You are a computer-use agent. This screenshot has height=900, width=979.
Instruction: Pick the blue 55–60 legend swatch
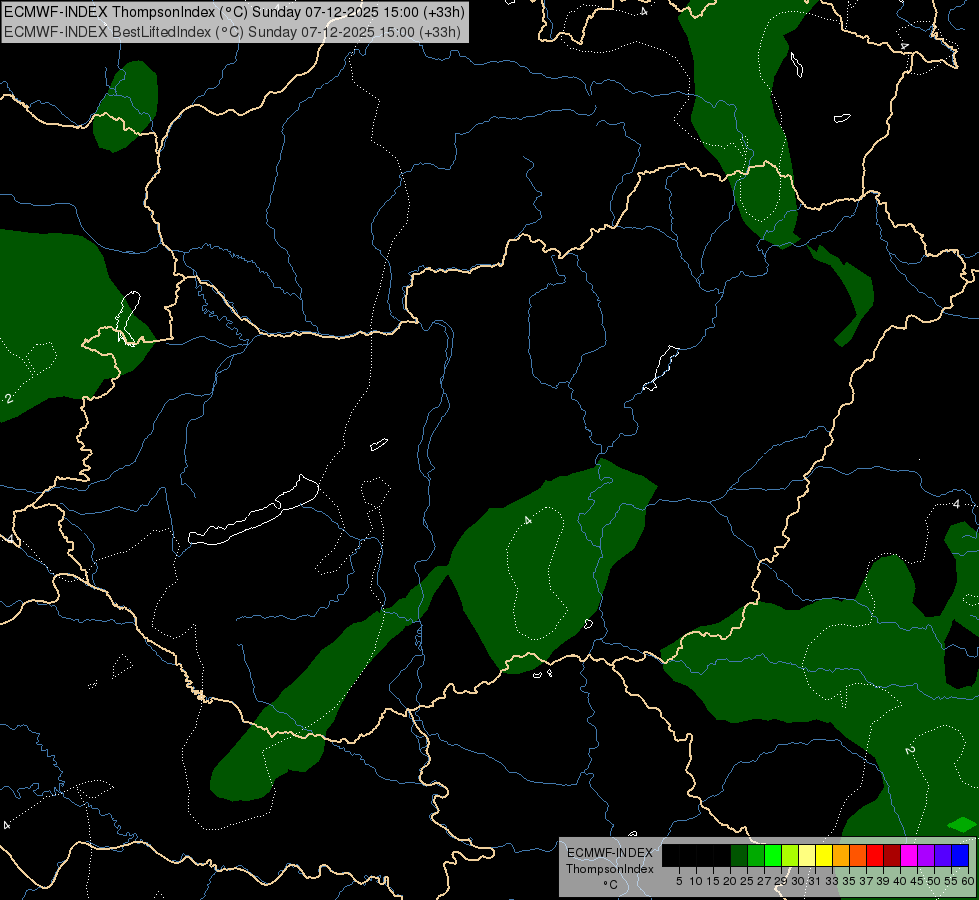960,855
